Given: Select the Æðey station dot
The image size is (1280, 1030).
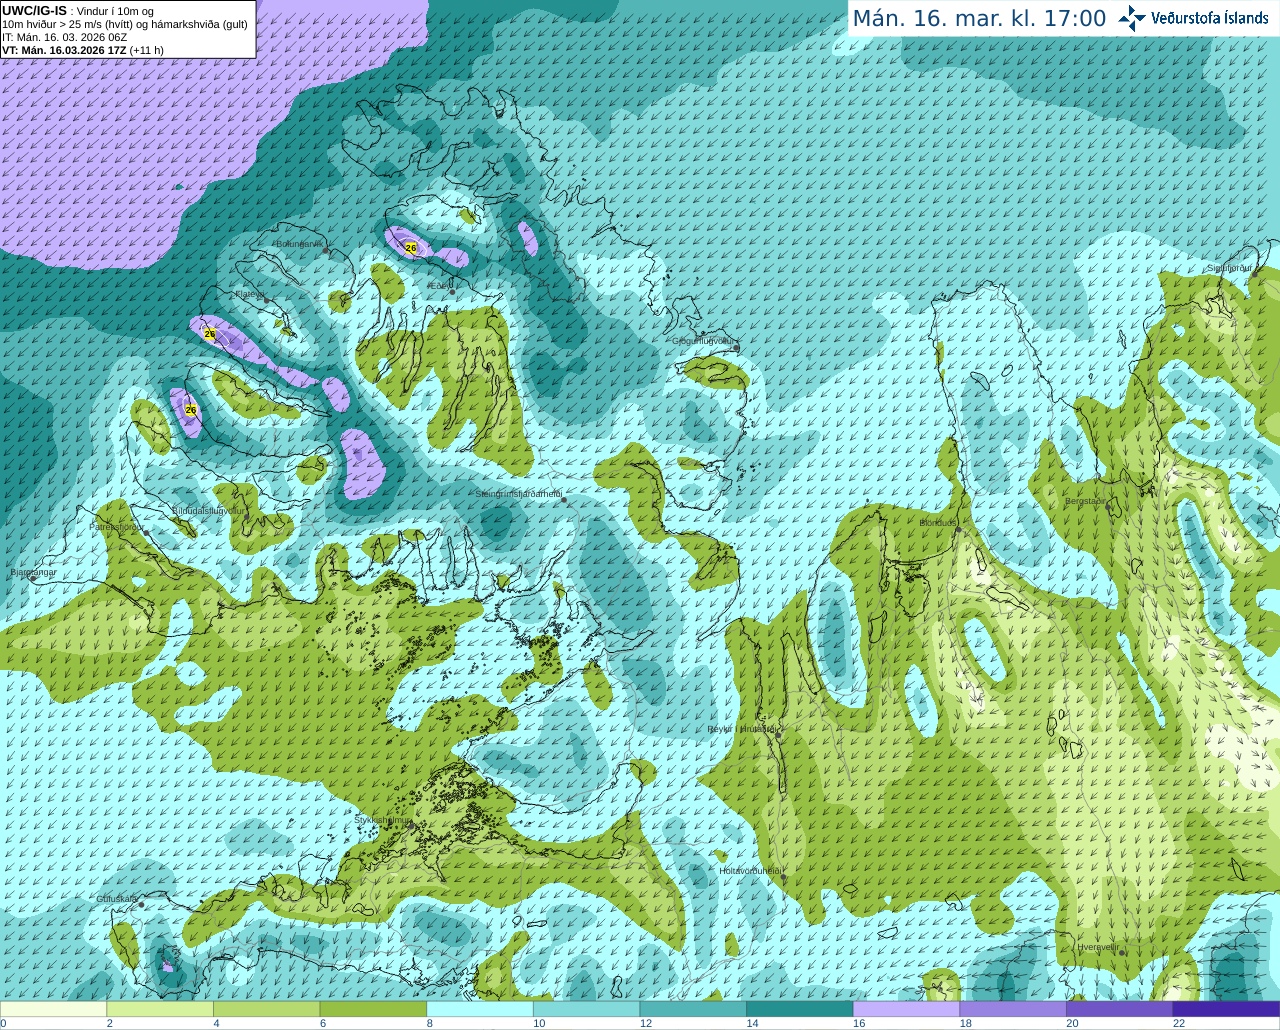Looking at the screenshot, I should coord(452,292).
